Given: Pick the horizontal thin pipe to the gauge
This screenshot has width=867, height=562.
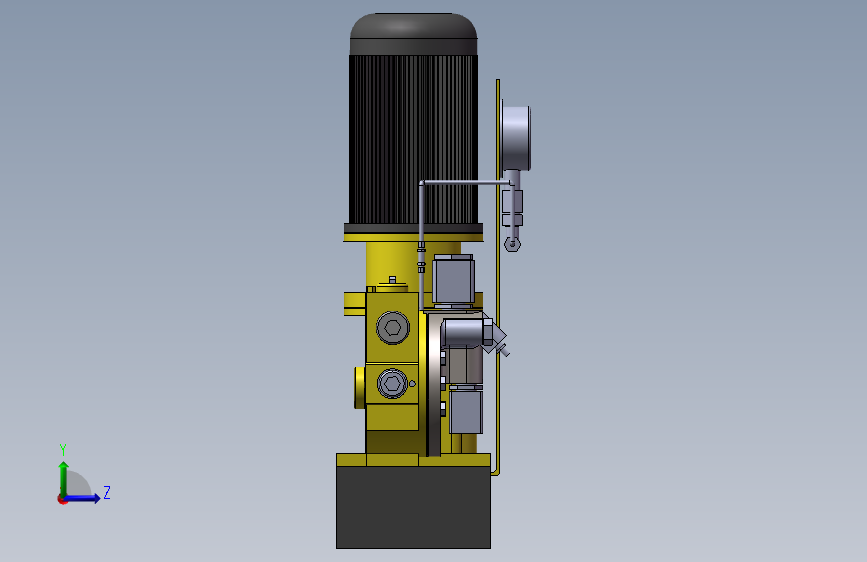Looking at the screenshot, I should (x=466, y=183).
